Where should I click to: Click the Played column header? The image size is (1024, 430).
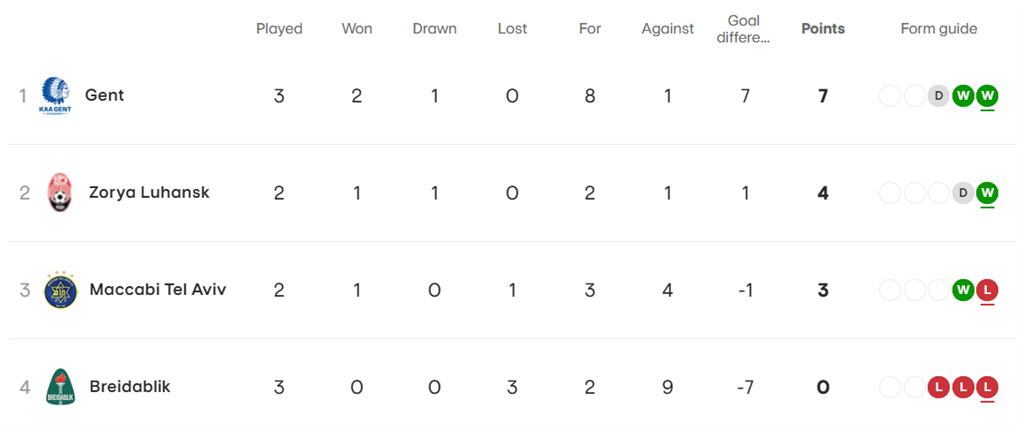pyautogui.click(x=279, y=29)
